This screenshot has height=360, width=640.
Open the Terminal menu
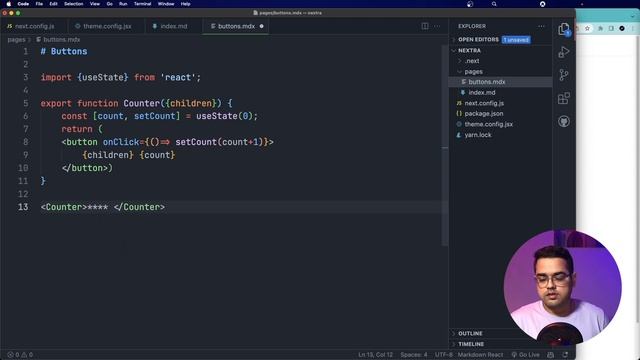tap(142, 4)
